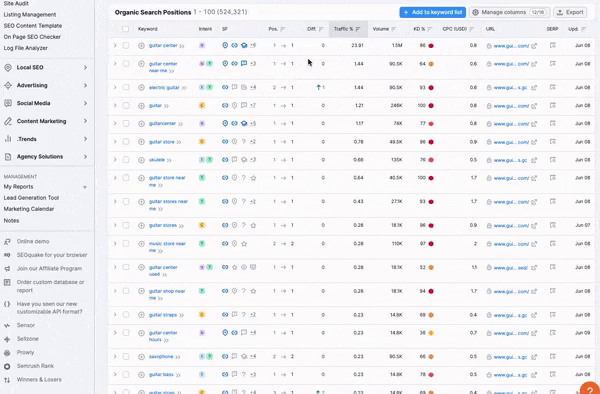Add new report with plus icon beside My Reports
This screenshot has height=394, width=600.
point(85,187)
